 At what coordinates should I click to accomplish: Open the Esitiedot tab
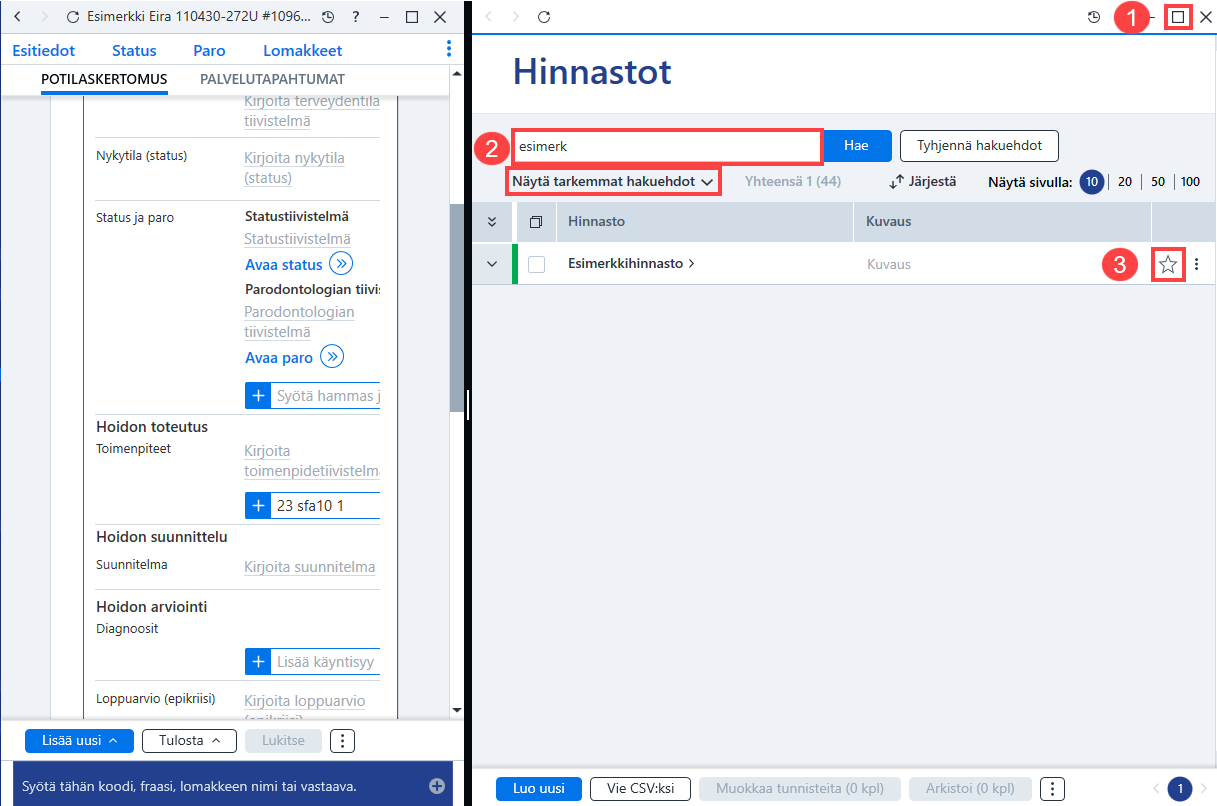click(x=43, y=50)
